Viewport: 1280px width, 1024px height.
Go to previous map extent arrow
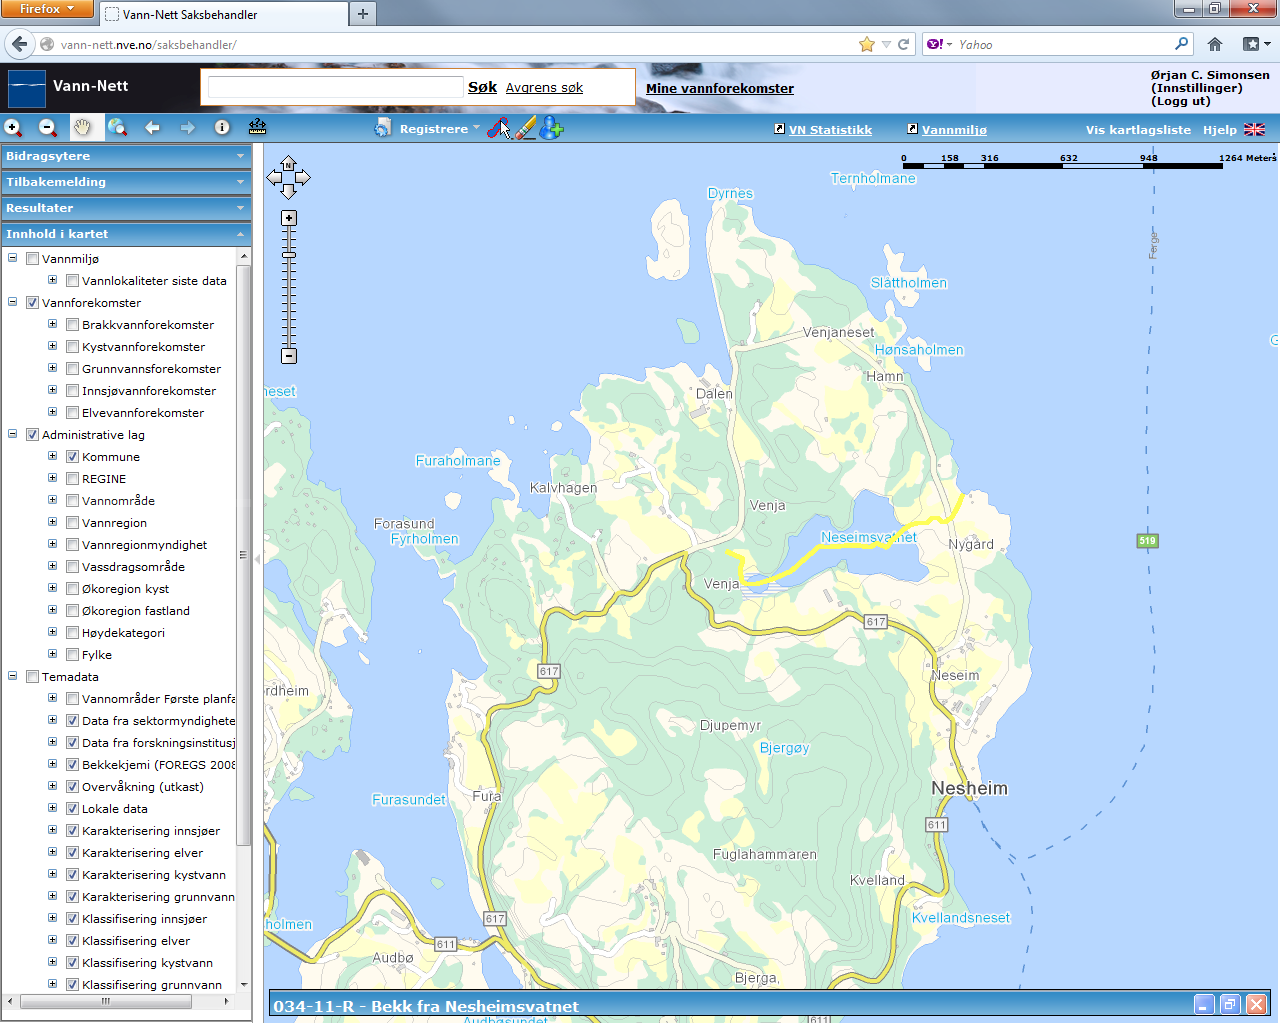[x=152, y=127]
